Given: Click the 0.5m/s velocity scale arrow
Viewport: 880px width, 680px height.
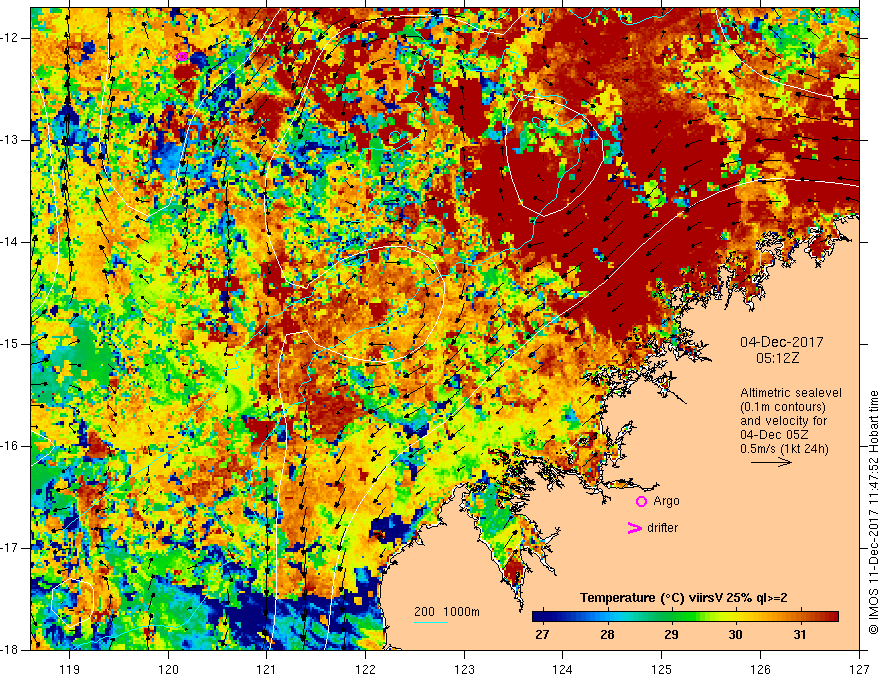Looking at the screenshot, I should click(771, 462).
